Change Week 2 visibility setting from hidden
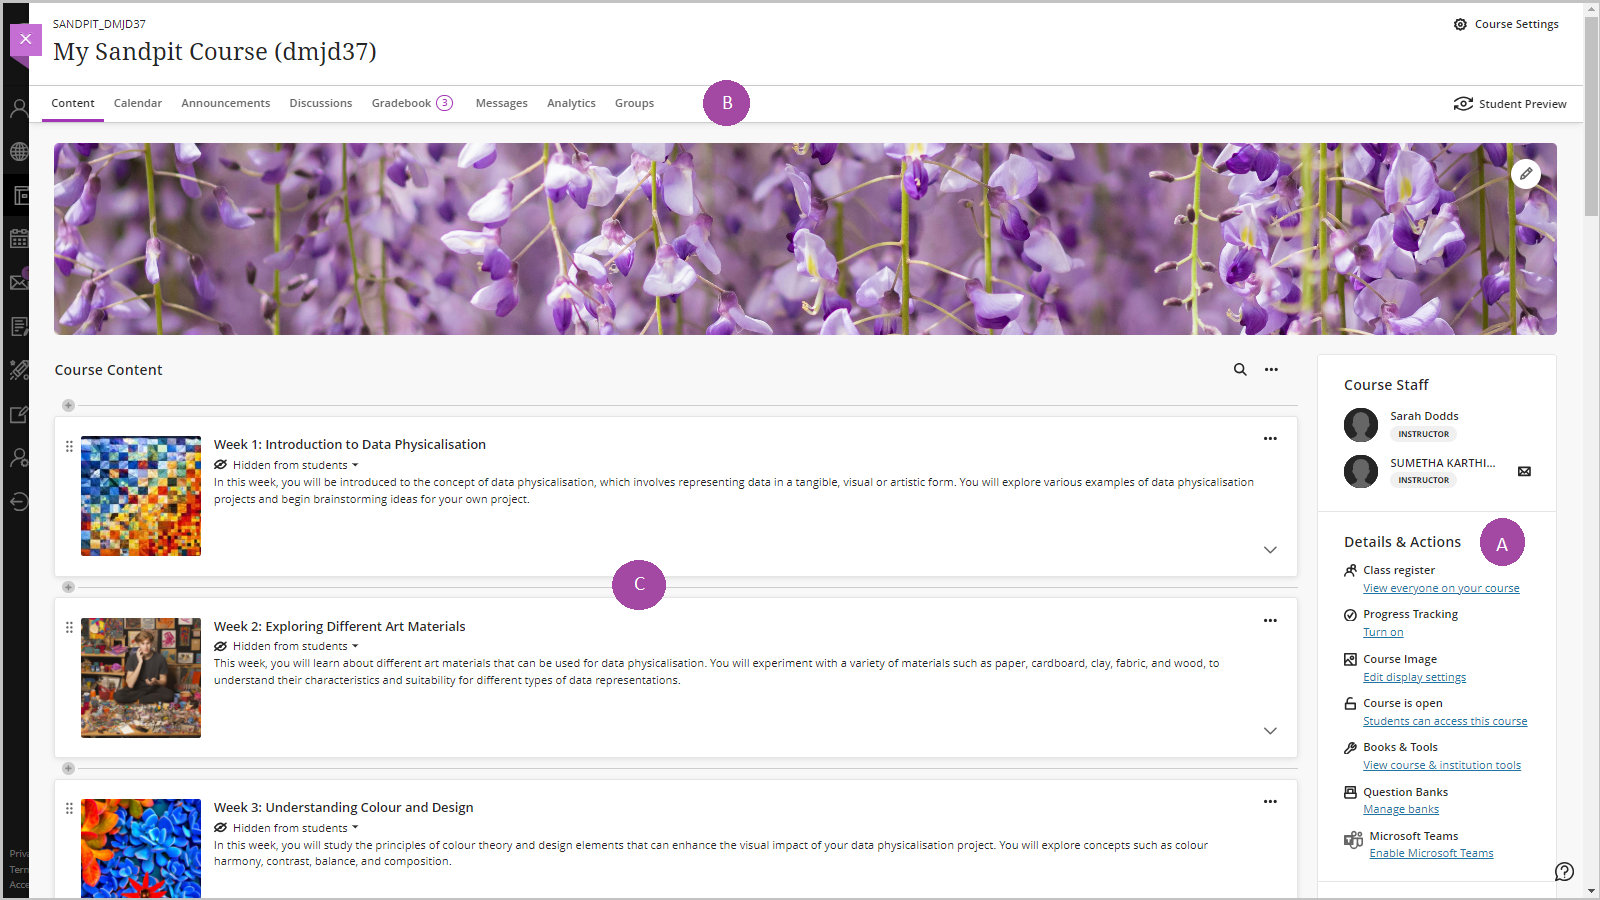The width and height of the screenshot is (1600, 900). tap(286, 645)
